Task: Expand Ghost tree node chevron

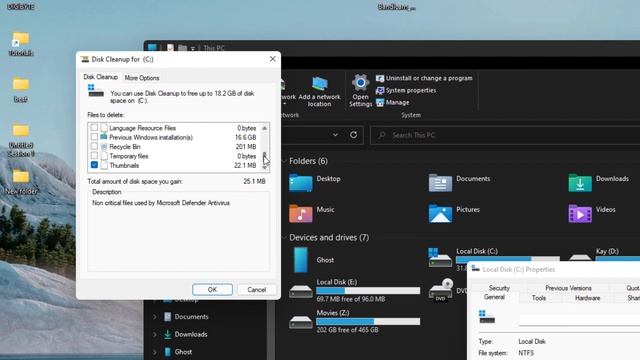Action: (155, 352)
